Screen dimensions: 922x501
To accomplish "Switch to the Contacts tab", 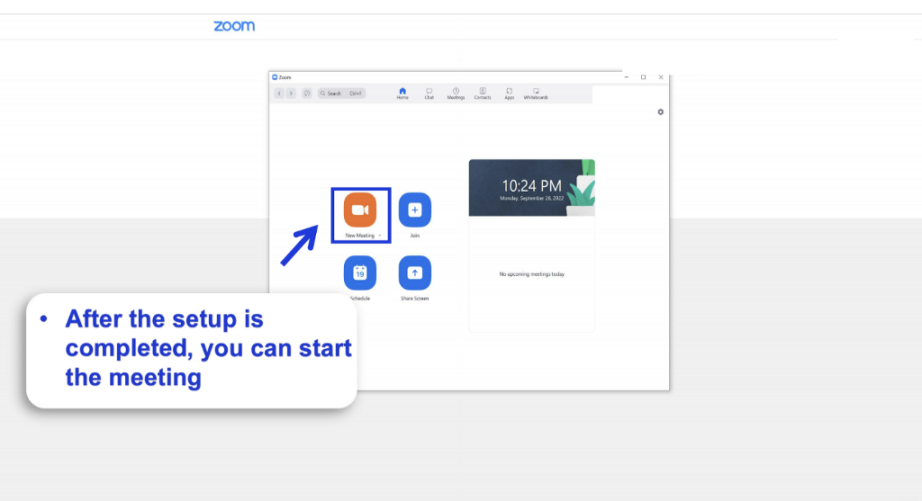I will click(483, 93).
